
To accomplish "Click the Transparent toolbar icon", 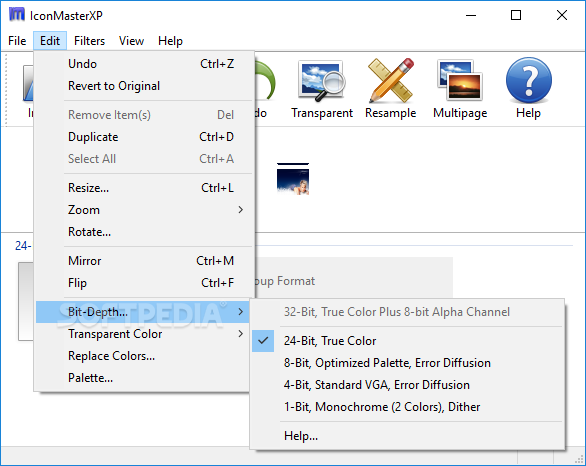I will (x=322, y=89).
